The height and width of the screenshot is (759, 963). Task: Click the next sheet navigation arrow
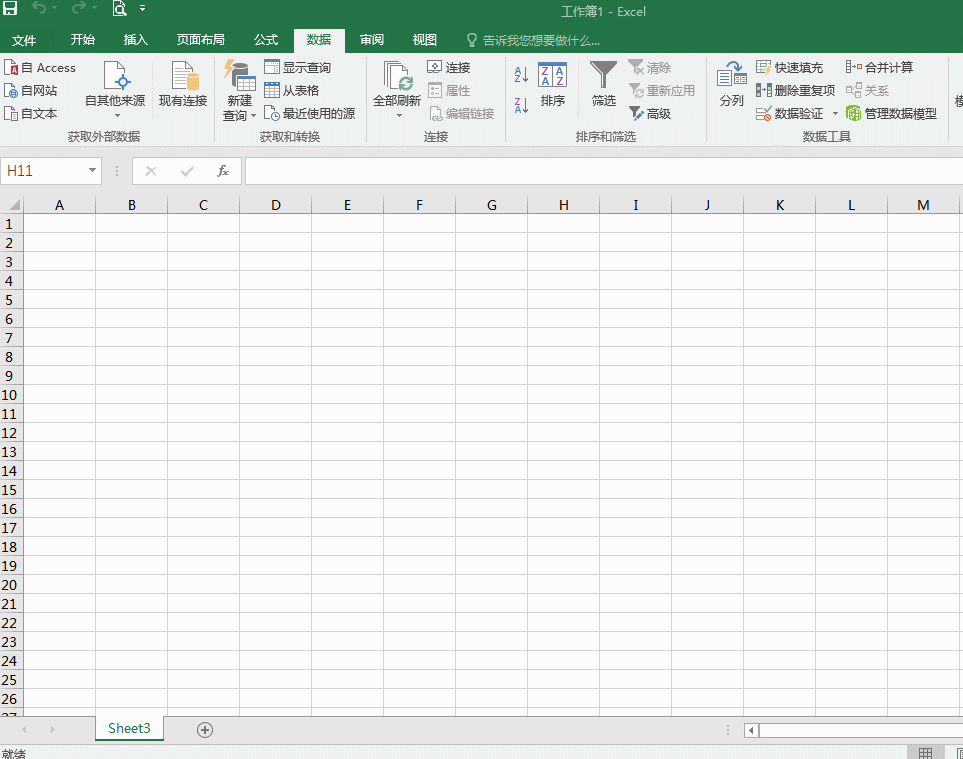click(x=52, y=730)
